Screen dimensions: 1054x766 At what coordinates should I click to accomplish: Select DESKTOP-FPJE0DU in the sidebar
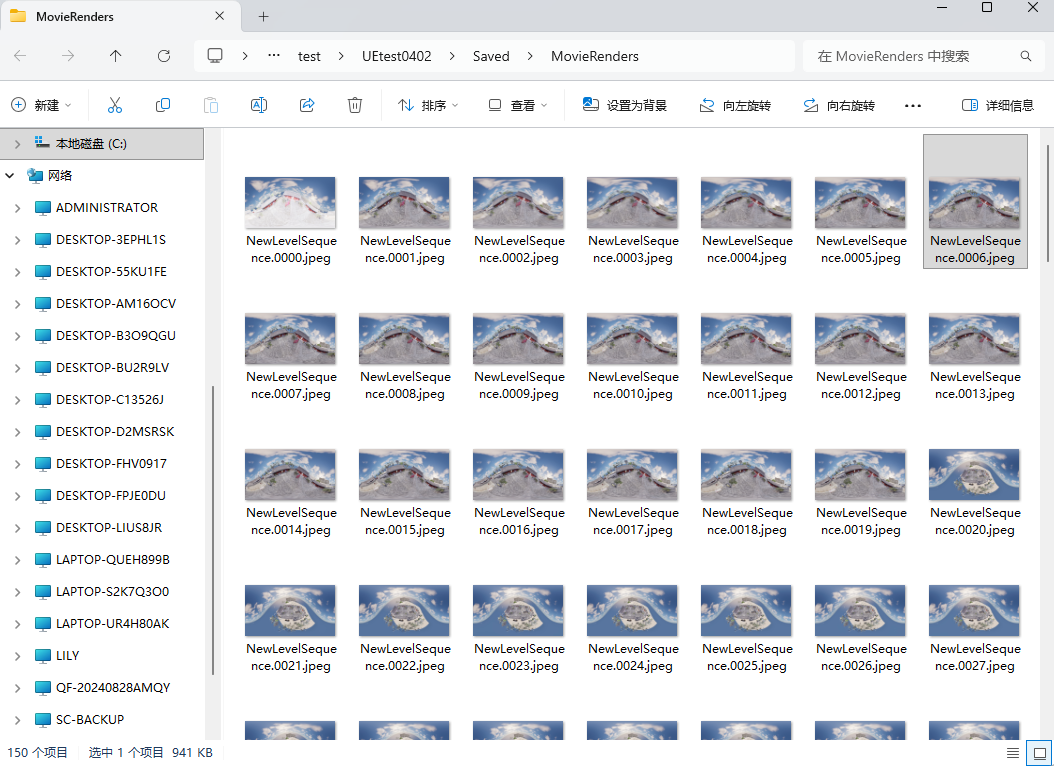tap(110, 496)
